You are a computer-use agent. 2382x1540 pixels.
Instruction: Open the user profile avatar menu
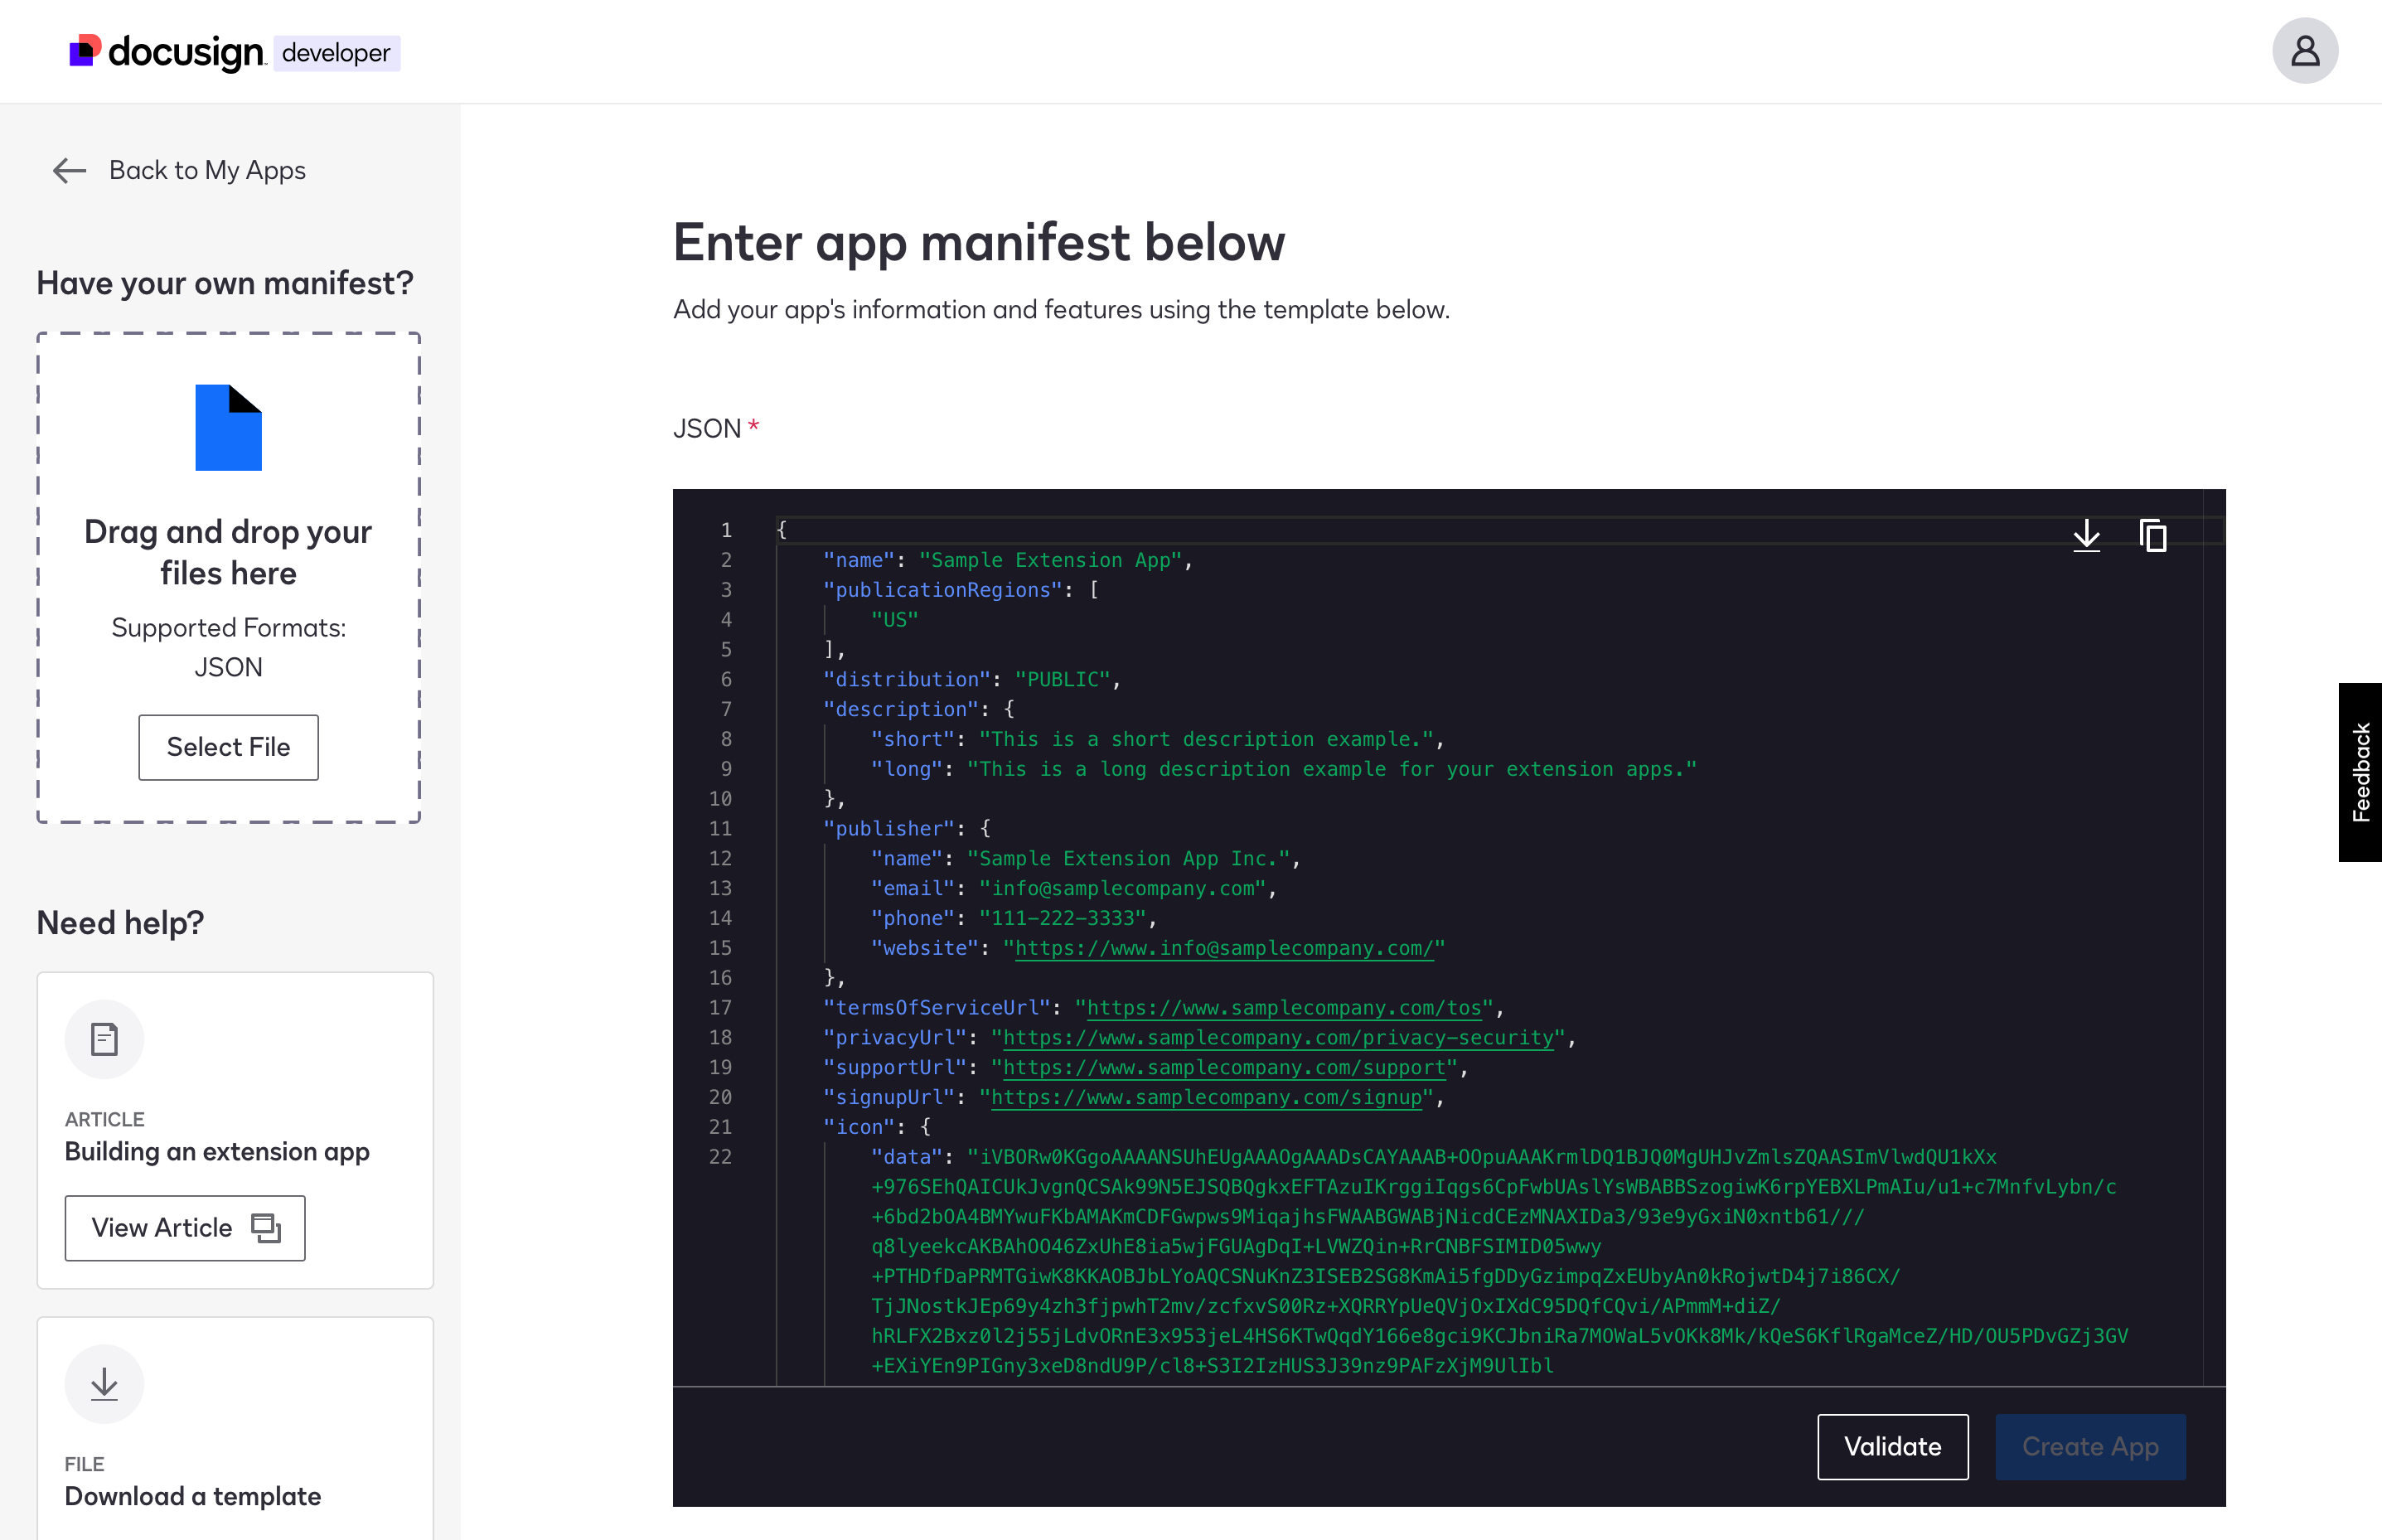tap(2305, 50)
